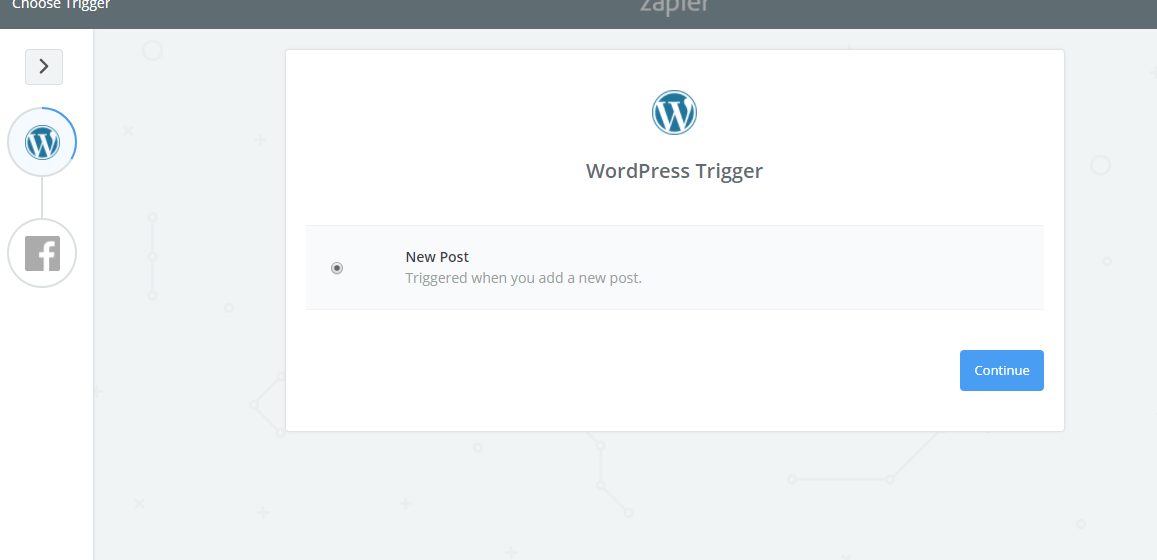
Task: Expand the sidebar with the chevron button
Action: [44, 67]
